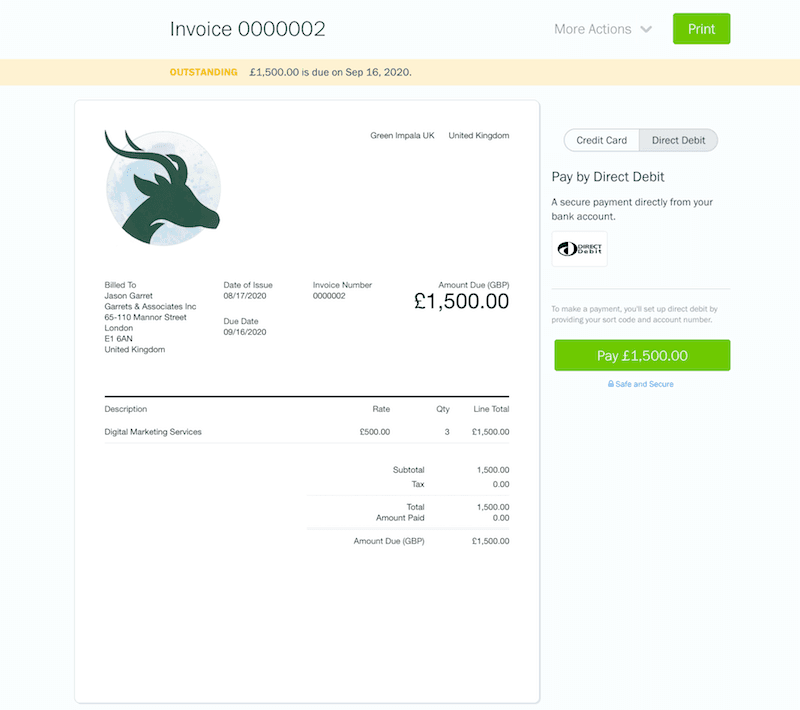Click the date of issue 08/17/2020
This screenshot has height=710, width=800.
point(245,296)
